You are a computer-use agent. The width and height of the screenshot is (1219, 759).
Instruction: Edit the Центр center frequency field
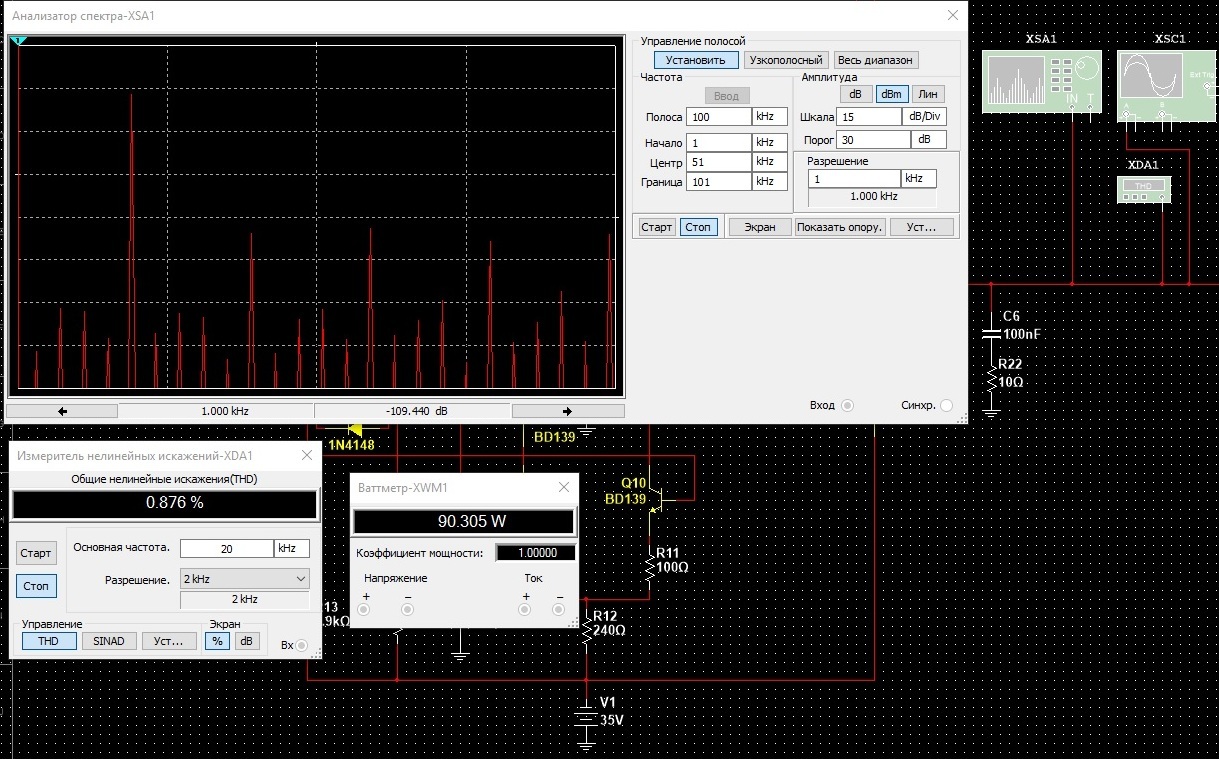click(719, 162)
